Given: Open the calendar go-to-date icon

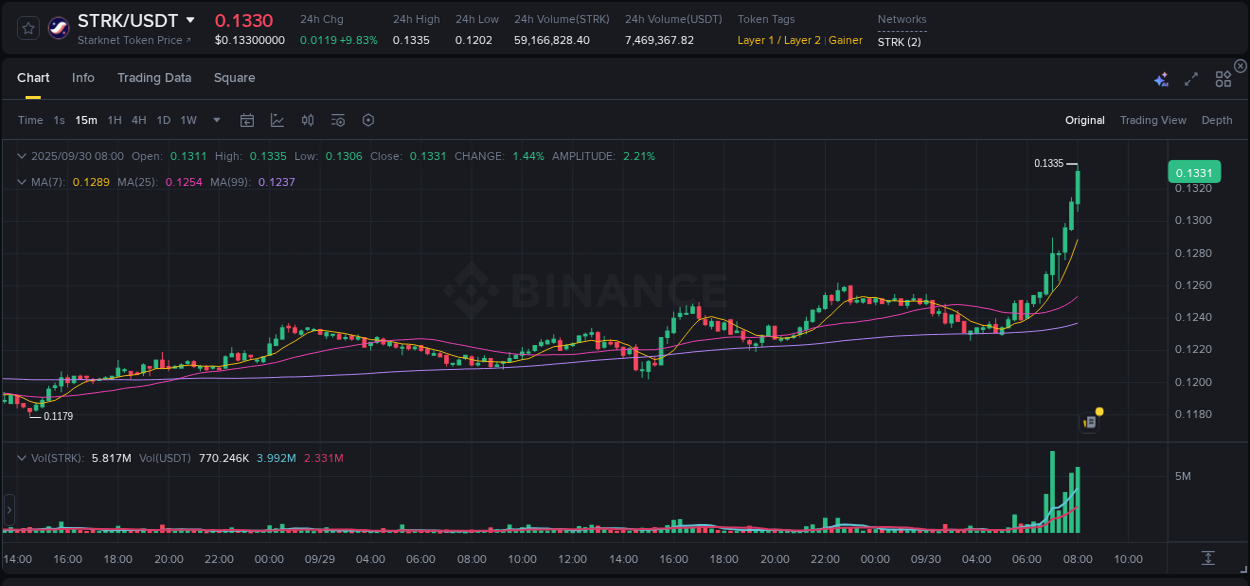Looking at the screenshot, I should pyautogui.click(x=247, y=119).
